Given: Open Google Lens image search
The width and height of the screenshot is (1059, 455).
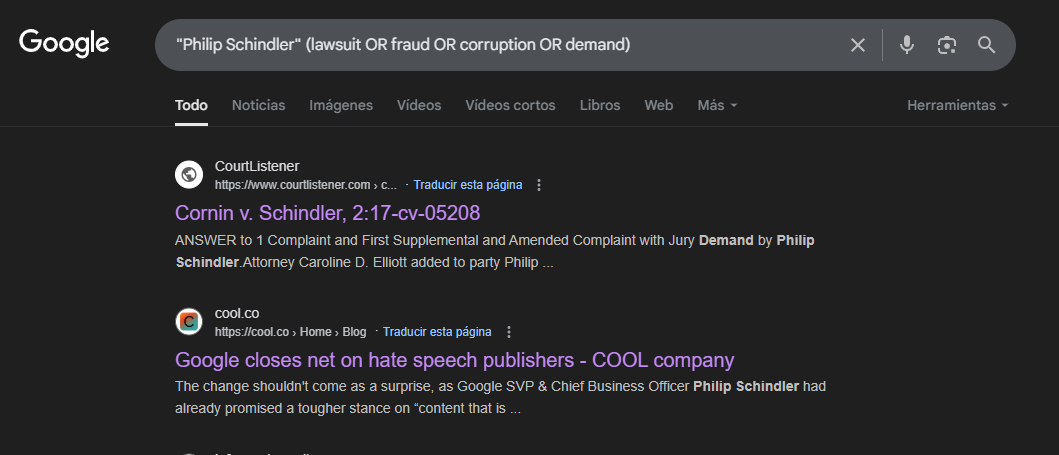Looking at the screenshot, I should (947, 45).
